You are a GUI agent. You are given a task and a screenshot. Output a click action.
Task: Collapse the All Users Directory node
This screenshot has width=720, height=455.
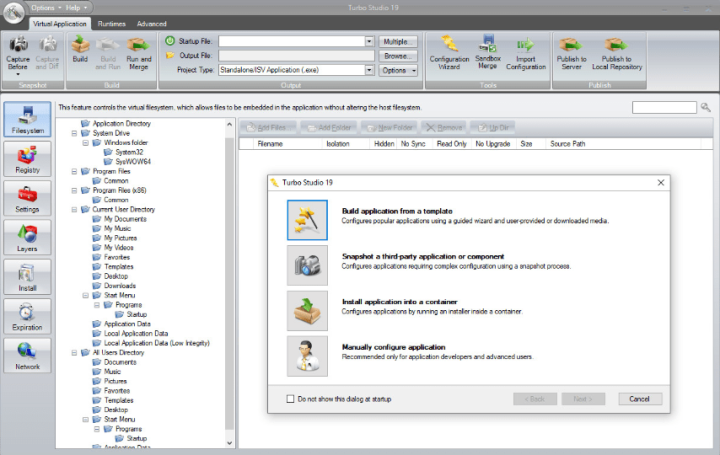(x=74, y=353)
